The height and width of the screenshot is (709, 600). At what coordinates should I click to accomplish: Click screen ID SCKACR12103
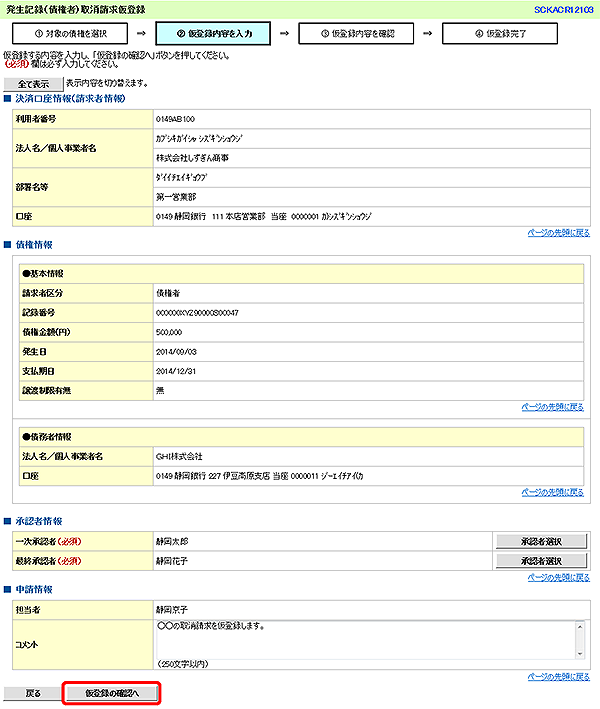563,10
